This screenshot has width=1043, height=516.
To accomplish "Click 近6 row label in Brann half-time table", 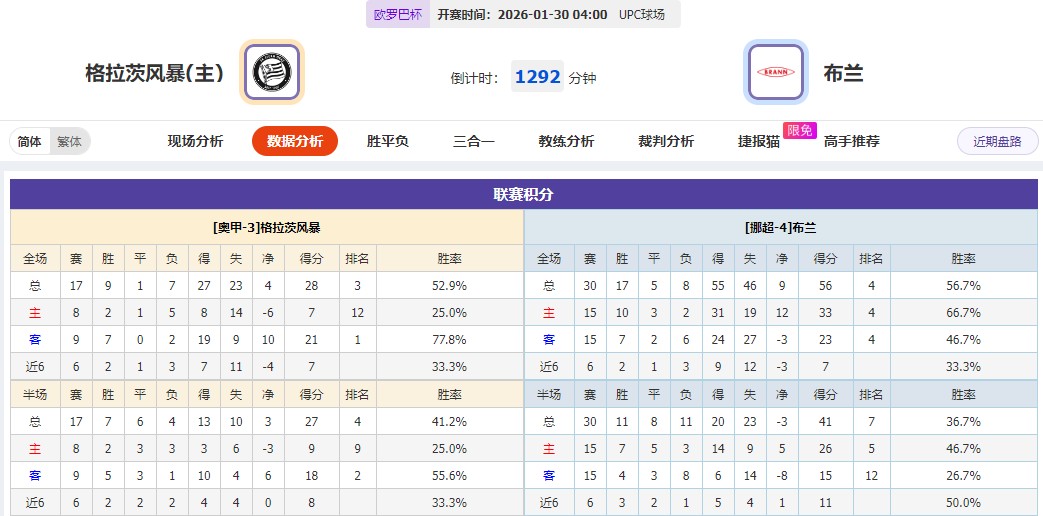I will point(549,503).
